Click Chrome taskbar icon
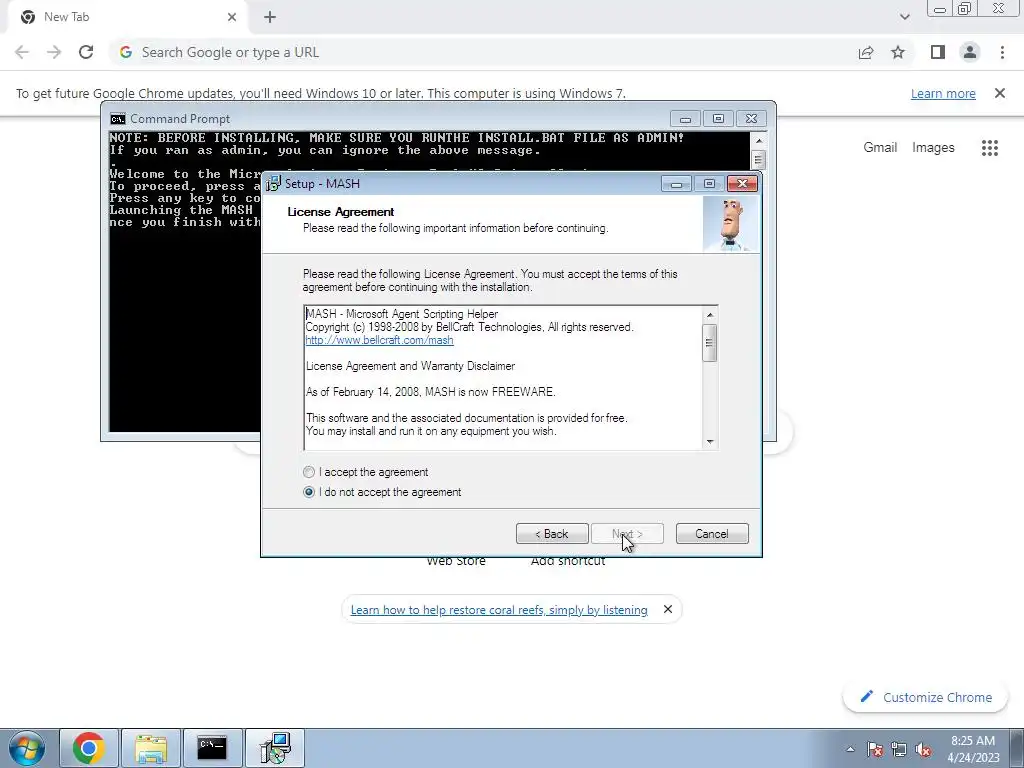Viewport: 1024px width, 768px height. pyautogui.click(x=89, y=748)
